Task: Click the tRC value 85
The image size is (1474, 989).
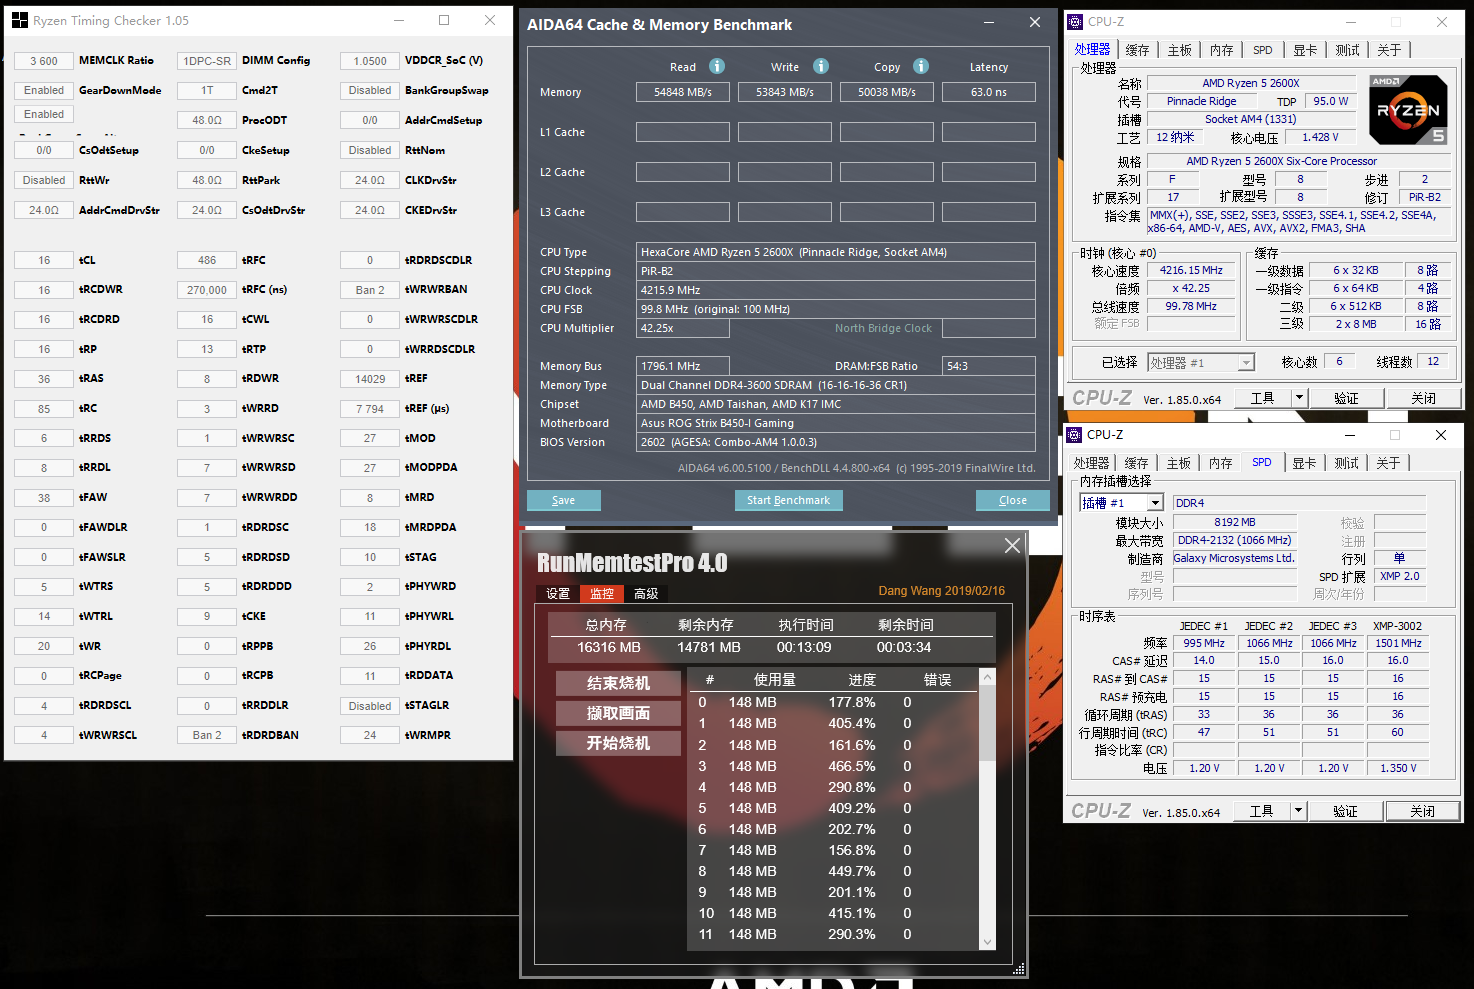Action: [x=44, y=409]
